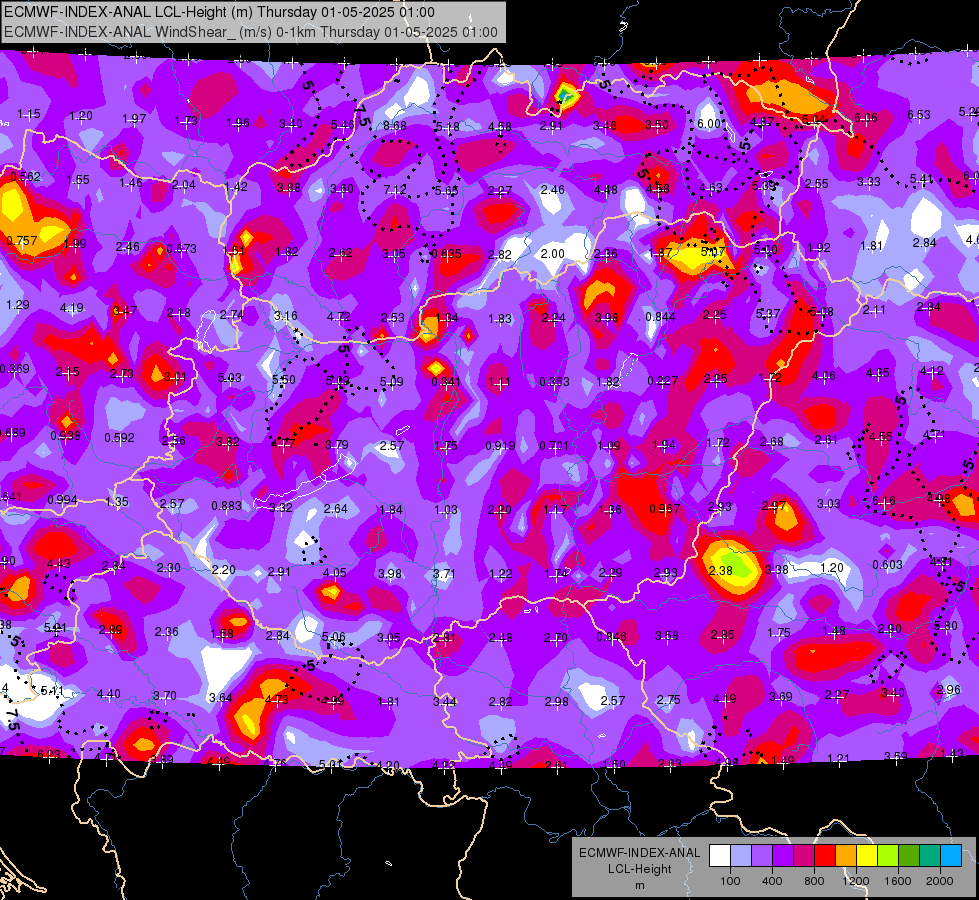Click the 800 label under the legend

pos(814,881)
